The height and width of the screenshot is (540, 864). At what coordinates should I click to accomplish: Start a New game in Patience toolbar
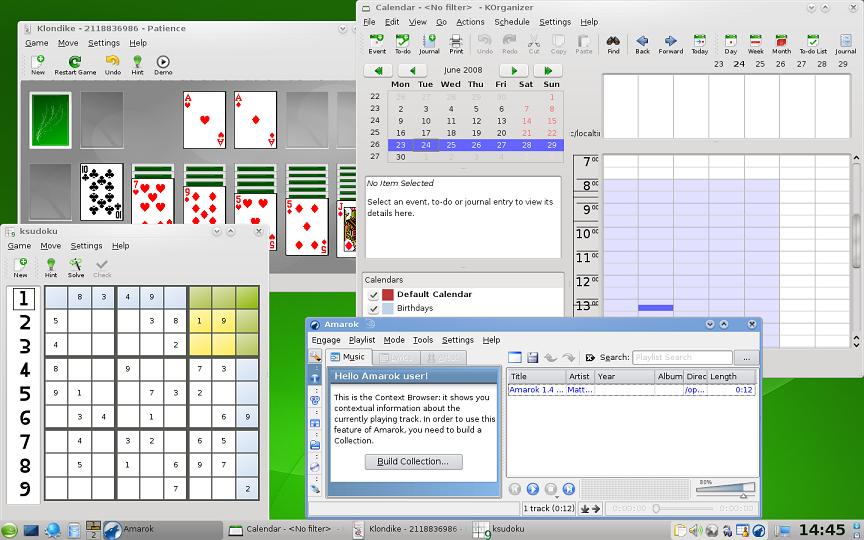click(x=38, y=65)
